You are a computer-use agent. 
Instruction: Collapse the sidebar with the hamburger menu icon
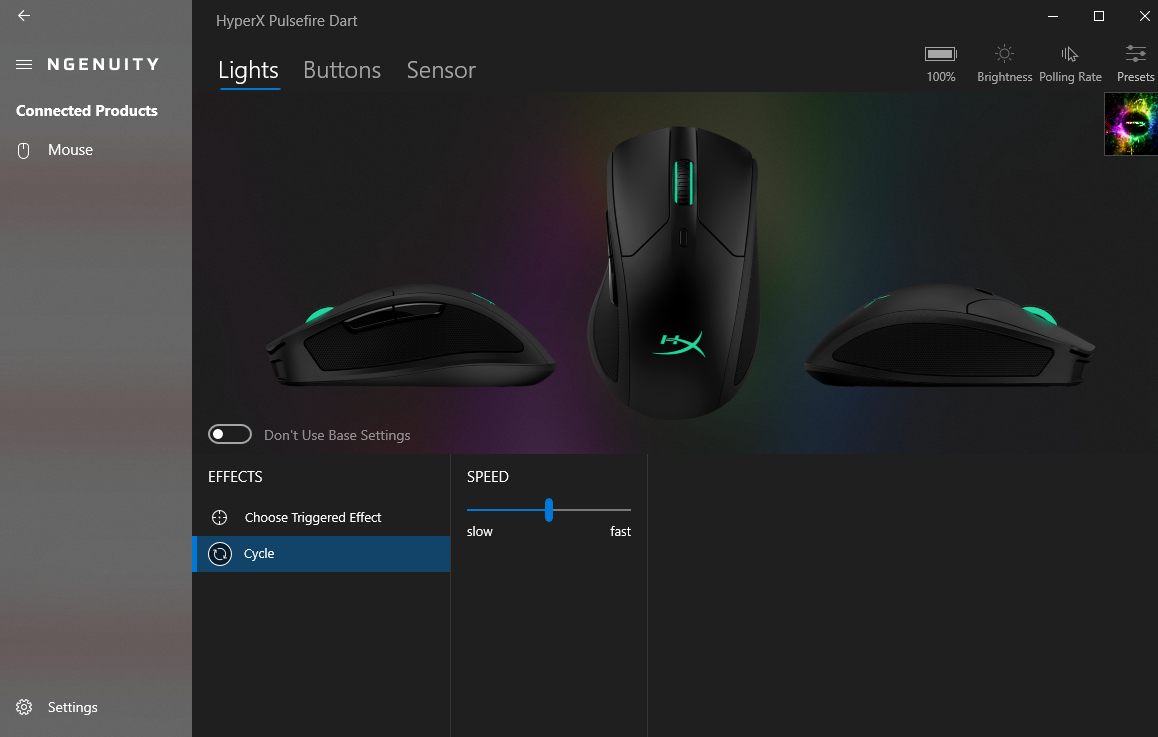[x=24, y=64]
